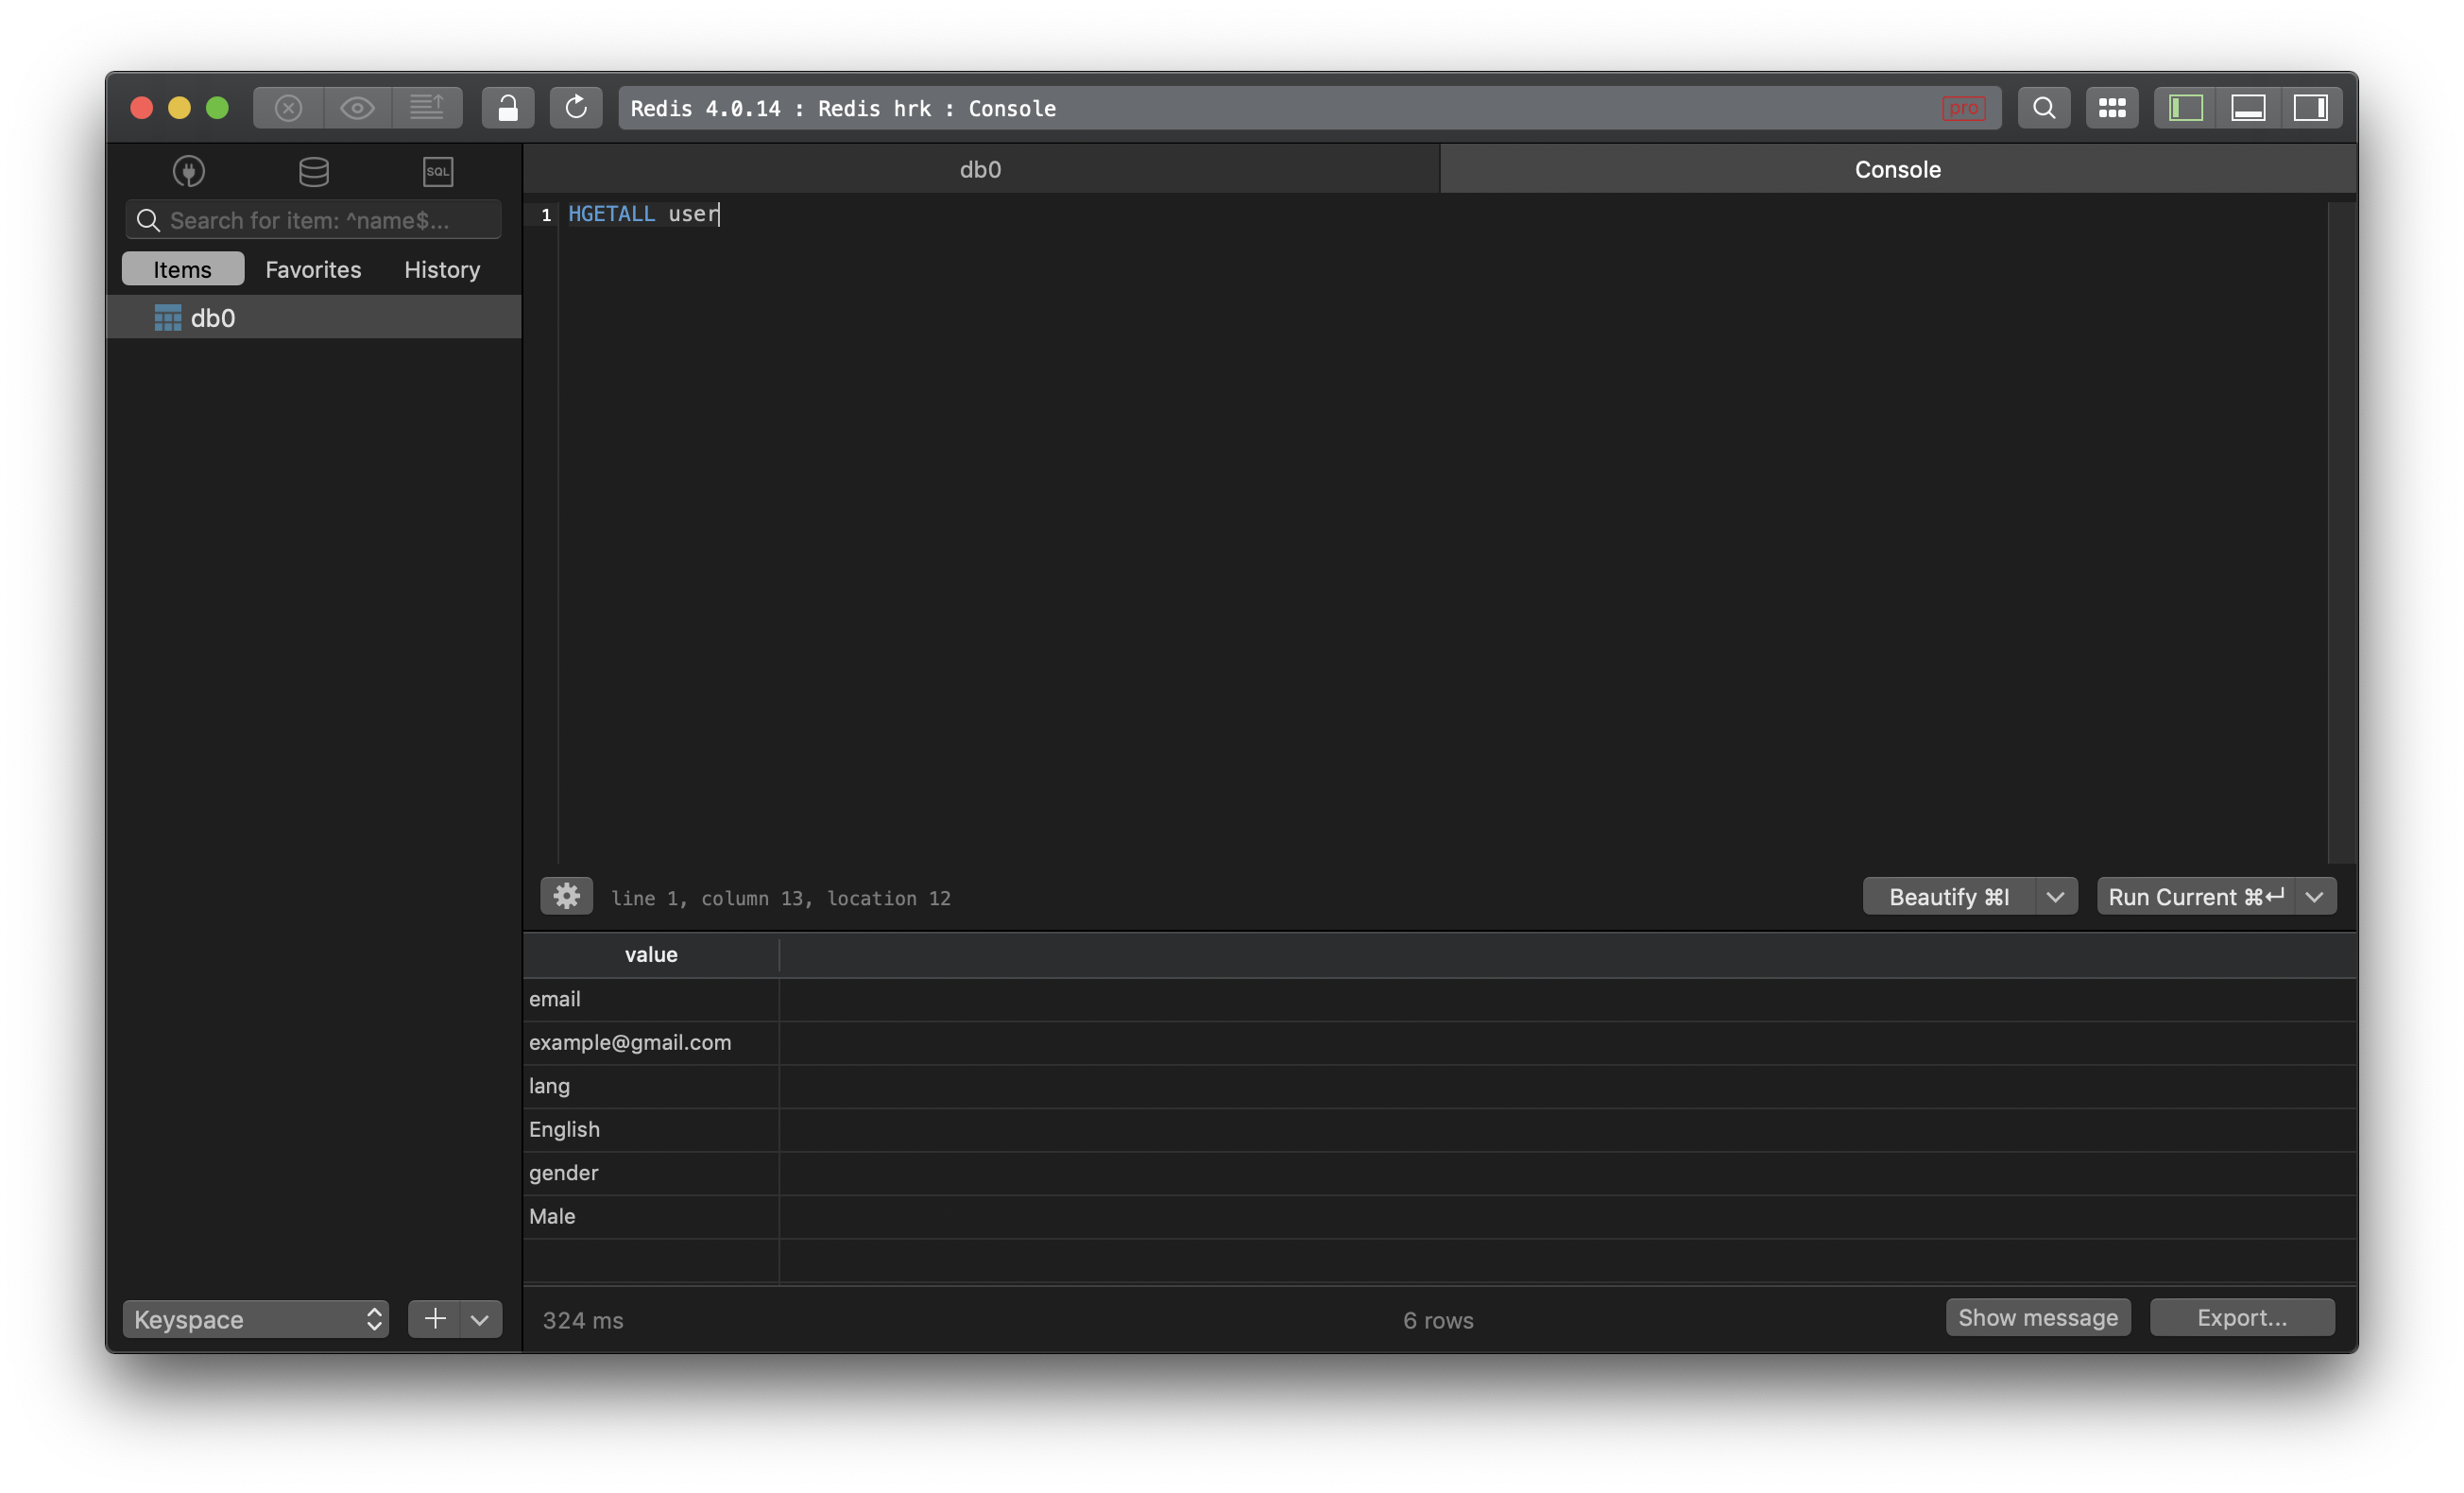Select the History navigation tab

coord(442,269)
